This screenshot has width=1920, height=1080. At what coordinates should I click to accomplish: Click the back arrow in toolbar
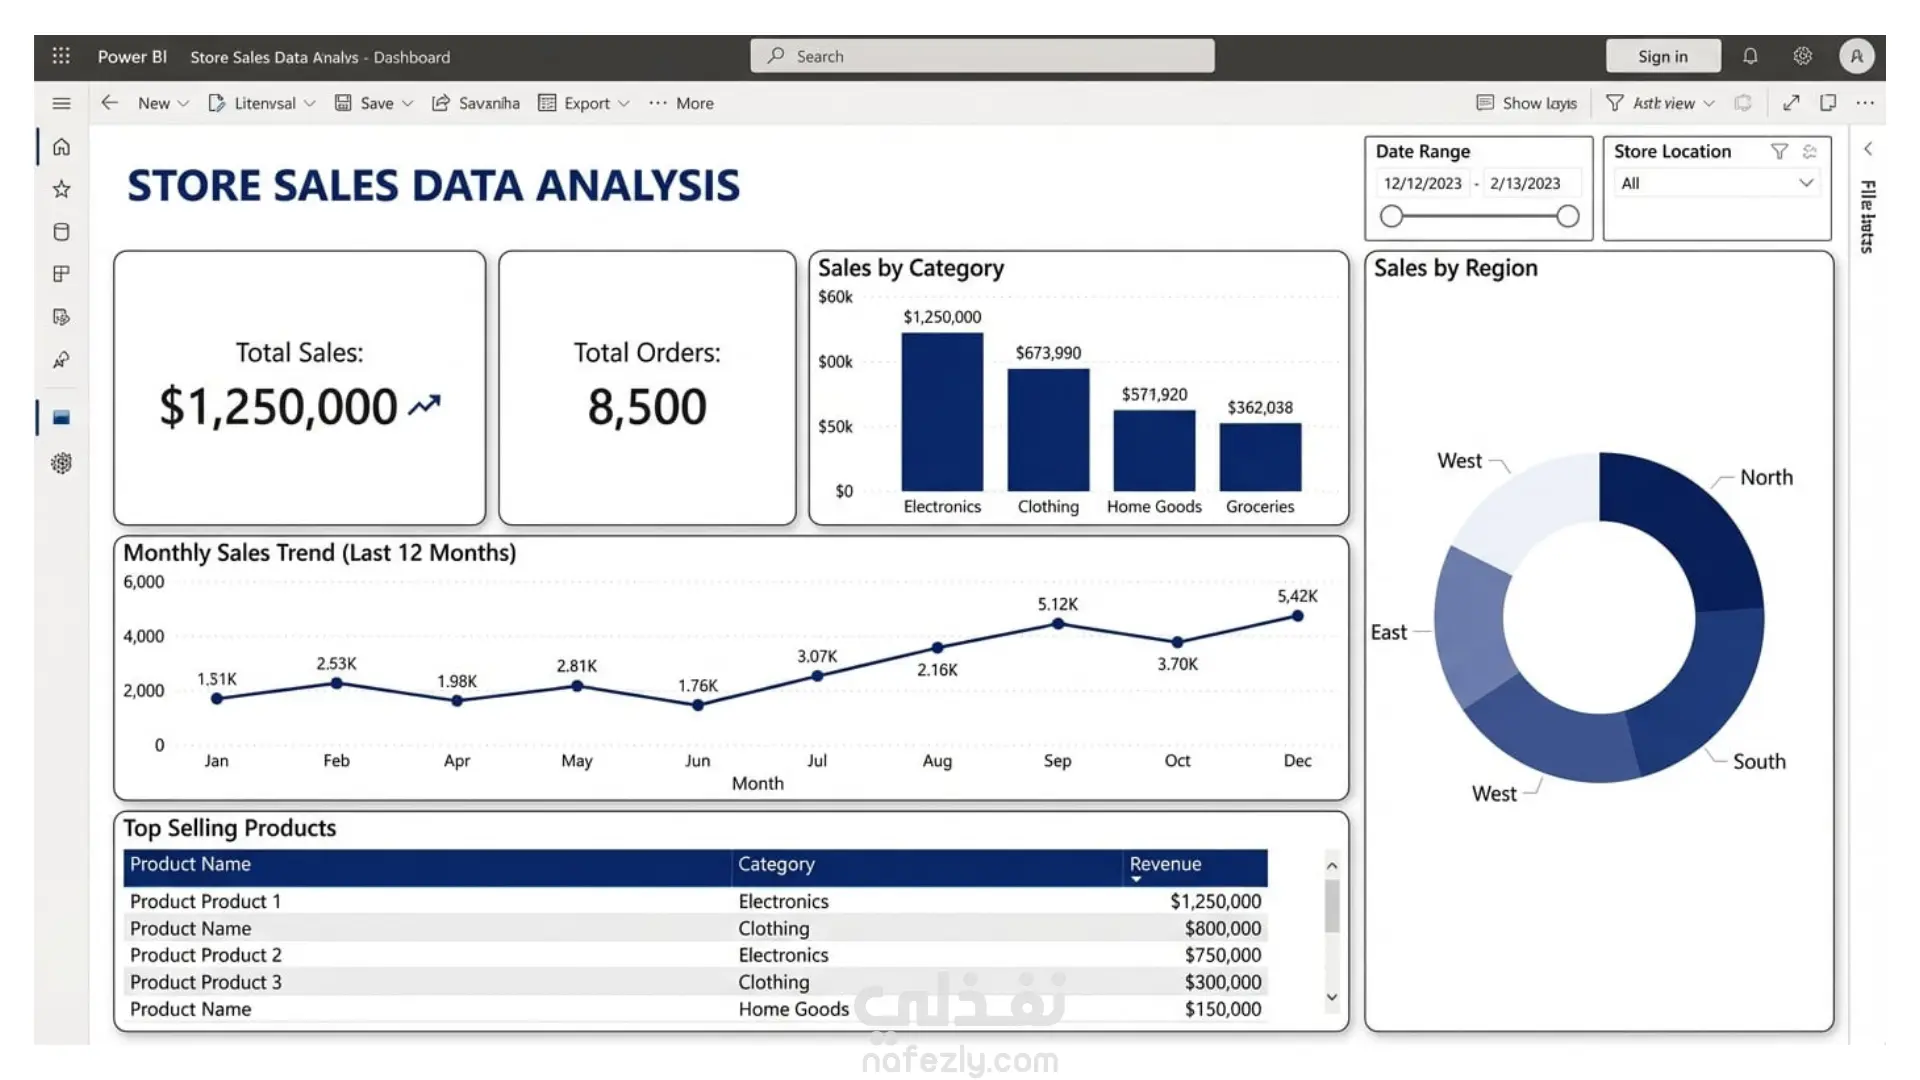[110, 103]
